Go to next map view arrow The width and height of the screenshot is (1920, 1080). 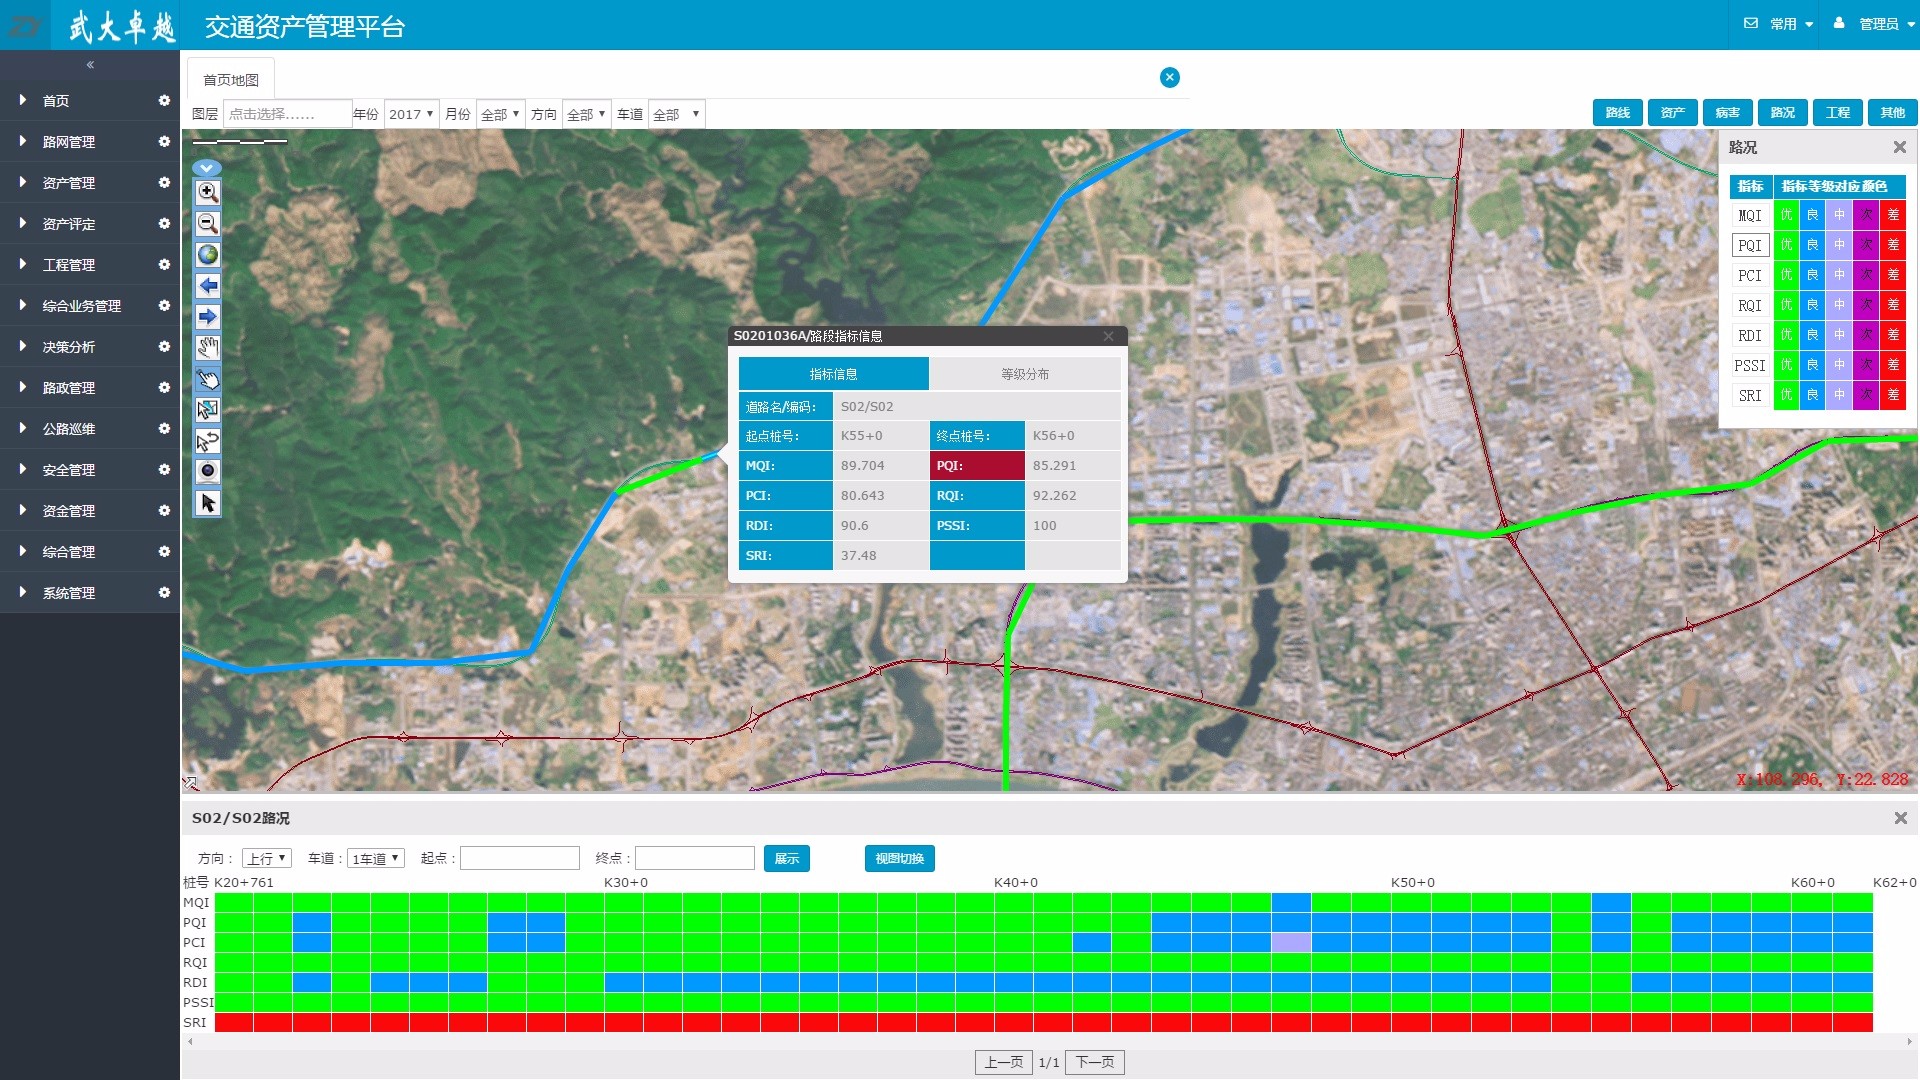tap(207, 317)
